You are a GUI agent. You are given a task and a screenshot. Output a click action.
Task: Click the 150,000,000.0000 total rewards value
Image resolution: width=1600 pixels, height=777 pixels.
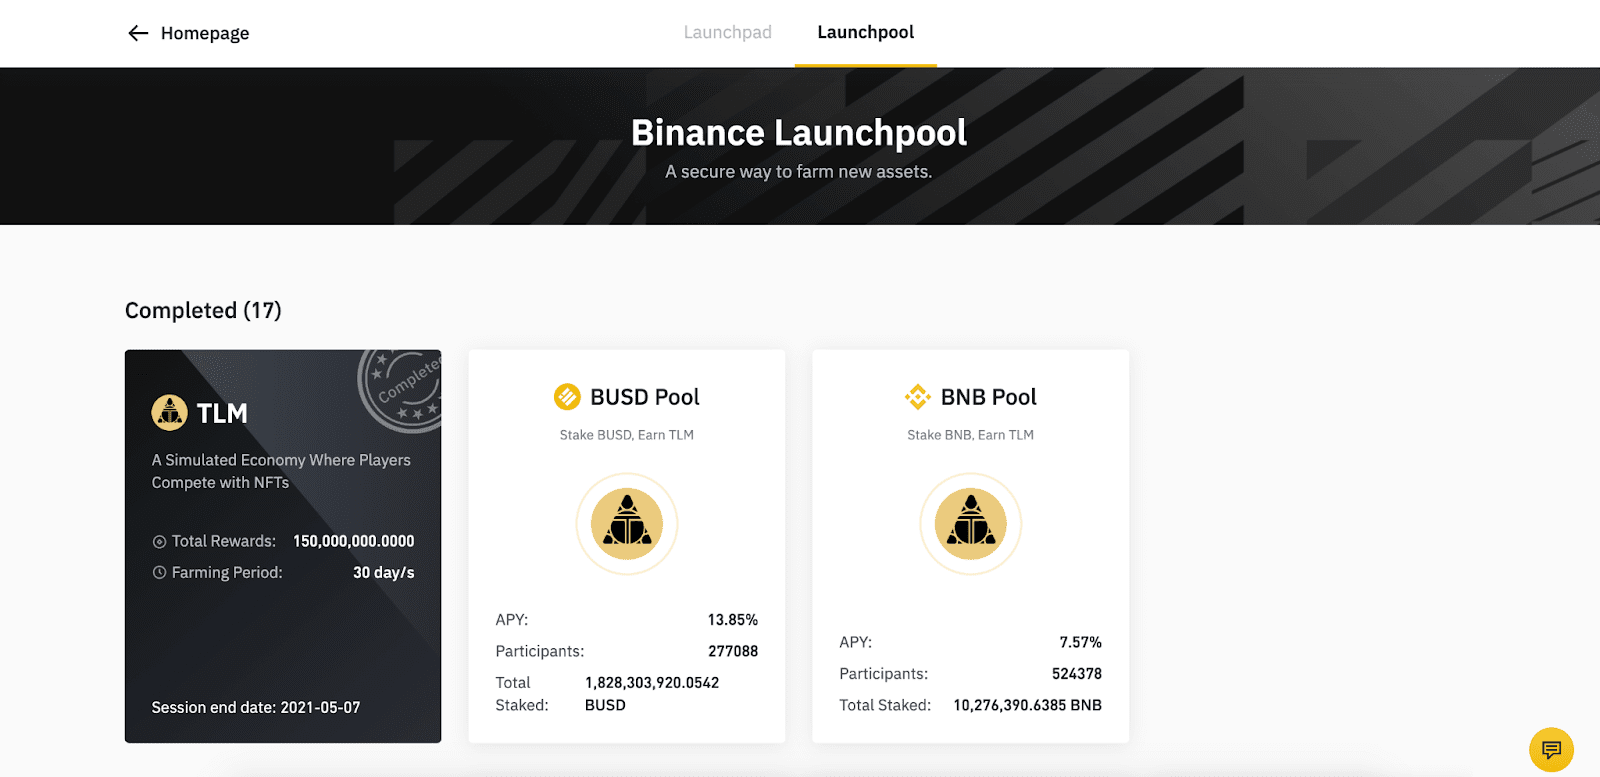pos(354,541)
